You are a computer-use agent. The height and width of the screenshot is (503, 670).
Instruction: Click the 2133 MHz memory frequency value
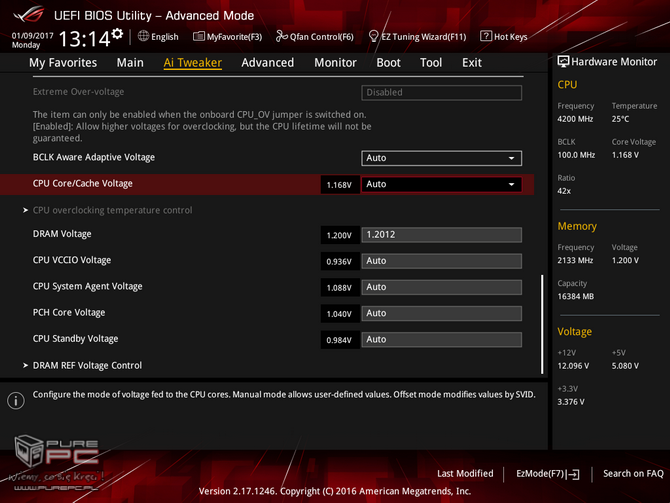[575, 261]
